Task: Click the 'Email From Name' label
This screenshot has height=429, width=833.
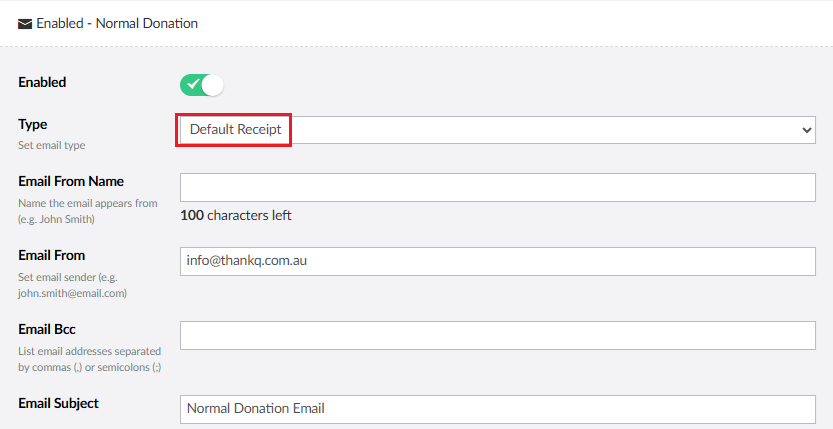Action: (71, 181)
